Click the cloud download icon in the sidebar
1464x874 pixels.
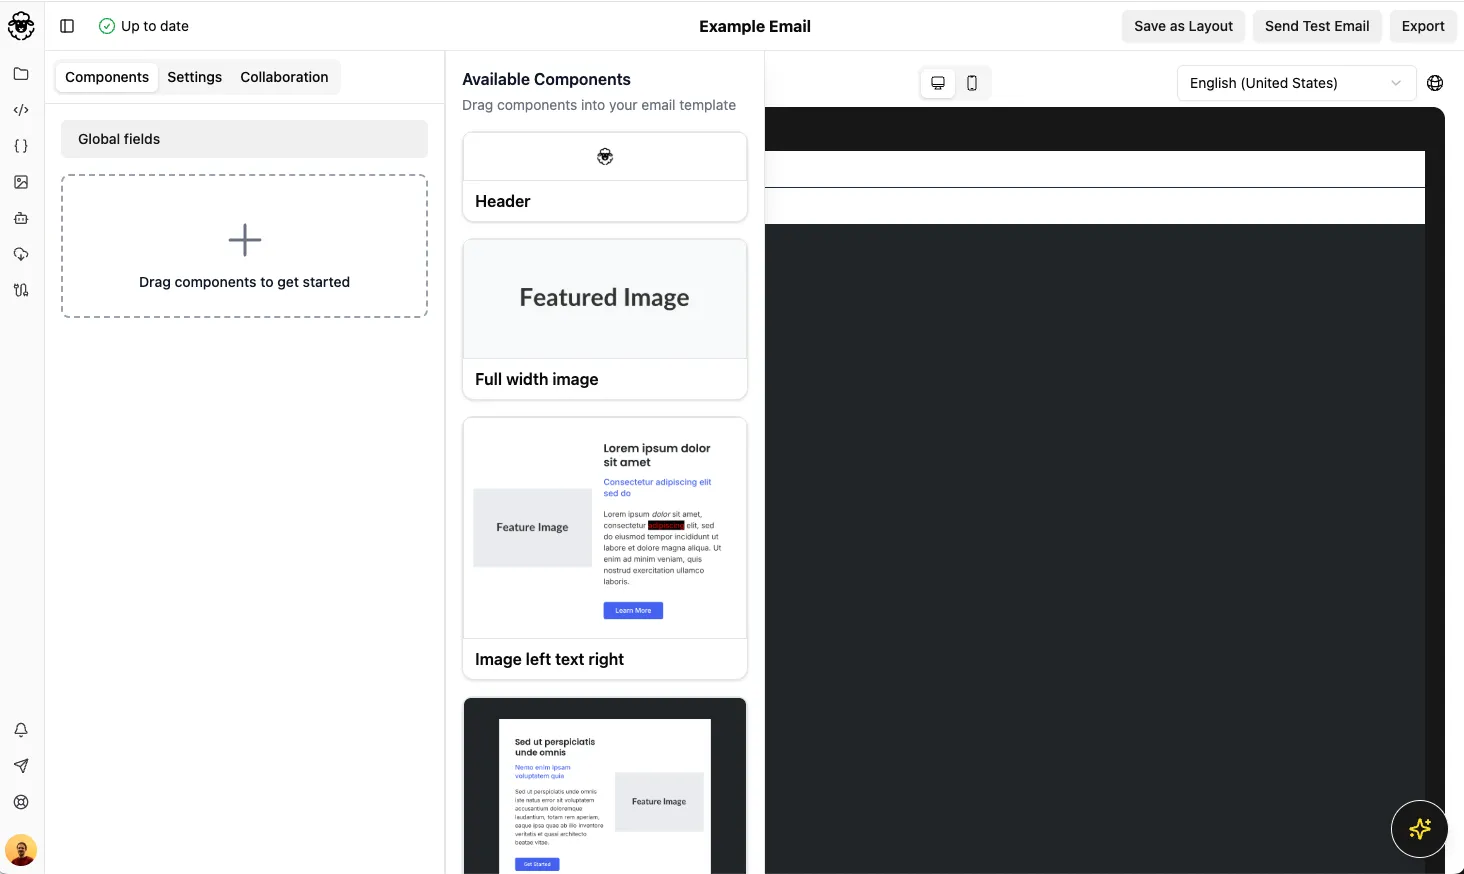click(21, 254)
